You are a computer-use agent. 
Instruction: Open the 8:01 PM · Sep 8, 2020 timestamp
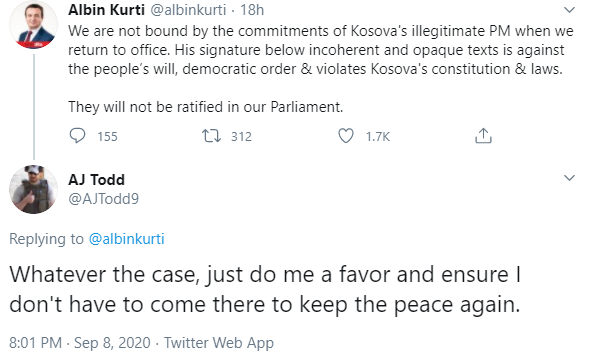[x=80, y=343]
